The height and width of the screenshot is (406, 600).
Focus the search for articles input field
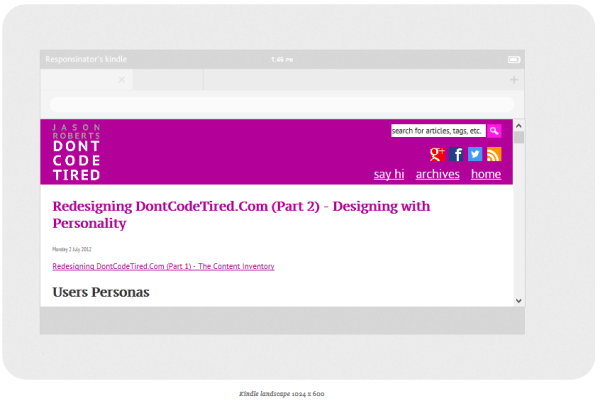(437, 131)
